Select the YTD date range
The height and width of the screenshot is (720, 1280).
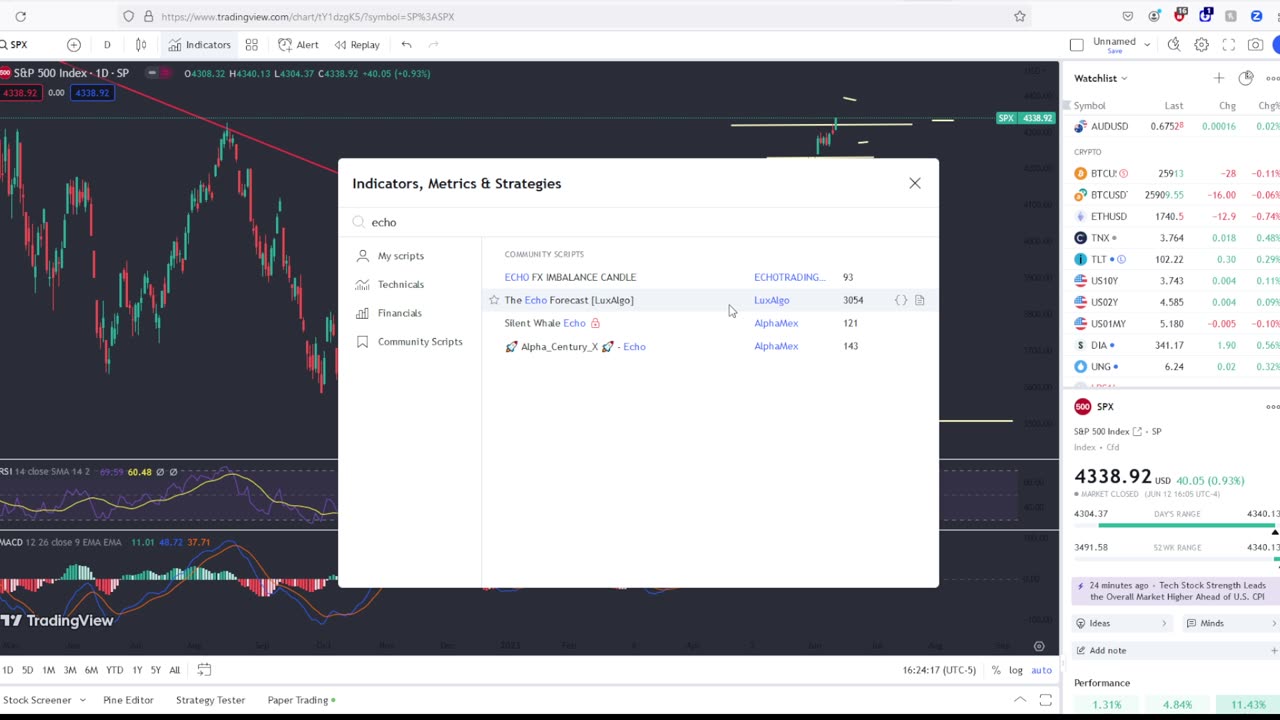115,670
